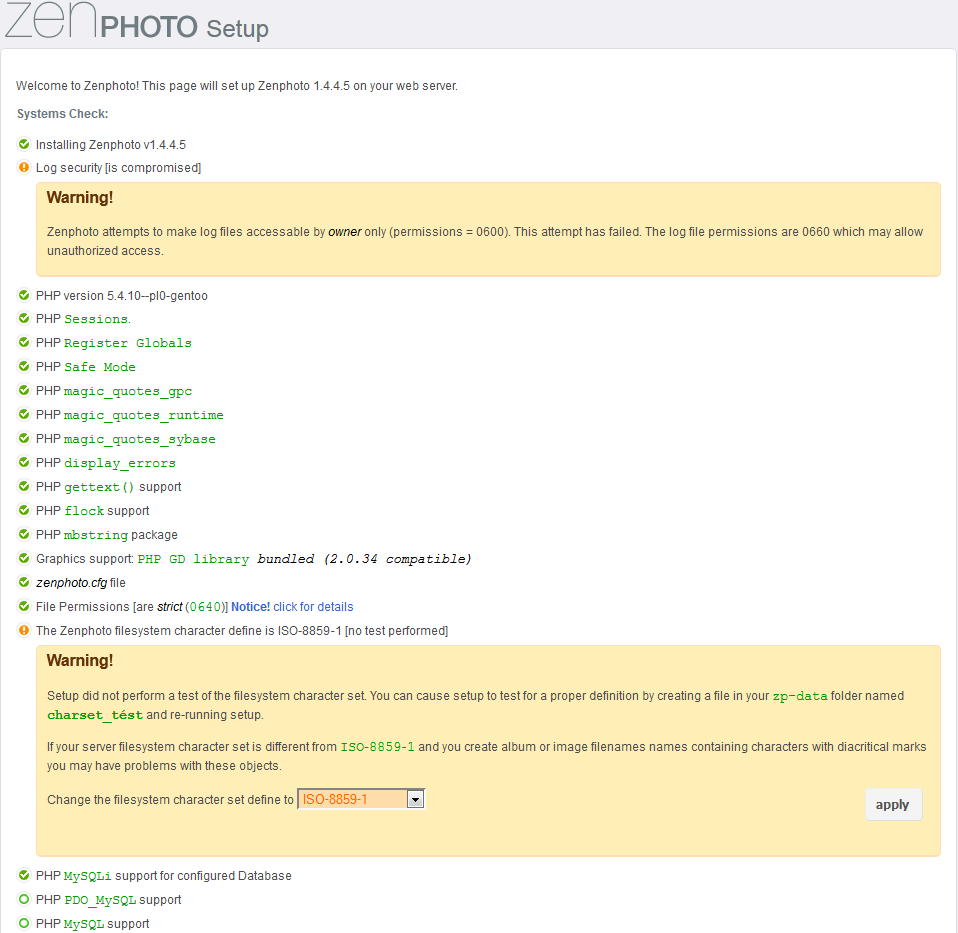958x933 pixels.
Task: Open the Notice! click for details link
Action: [292, 607]
